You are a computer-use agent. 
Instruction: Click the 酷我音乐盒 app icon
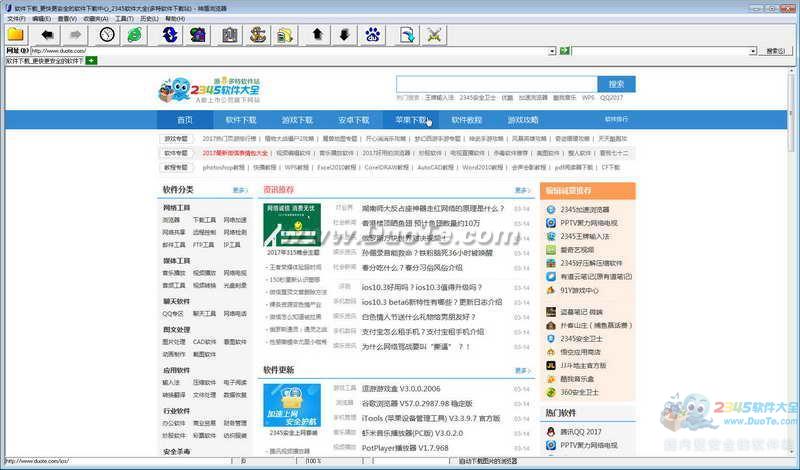pos(551,379)
